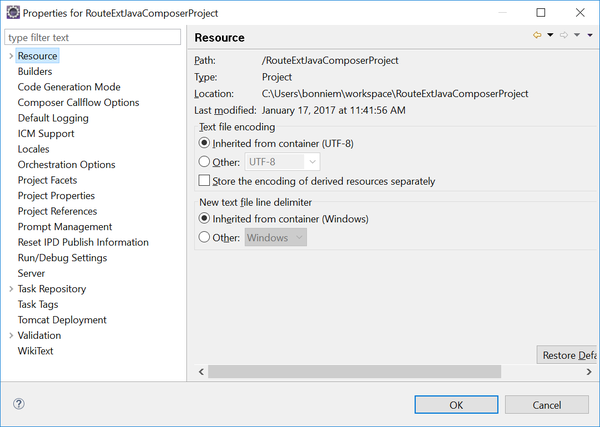Click the back navigation arrow icon
This screenshot has height=427, width=600.
coord(537,35)
